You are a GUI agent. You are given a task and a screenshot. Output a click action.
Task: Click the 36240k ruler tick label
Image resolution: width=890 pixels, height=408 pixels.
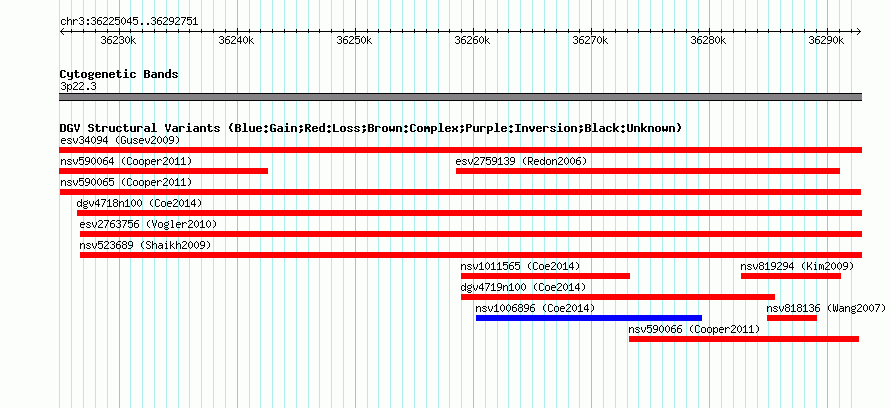point(236,40)
